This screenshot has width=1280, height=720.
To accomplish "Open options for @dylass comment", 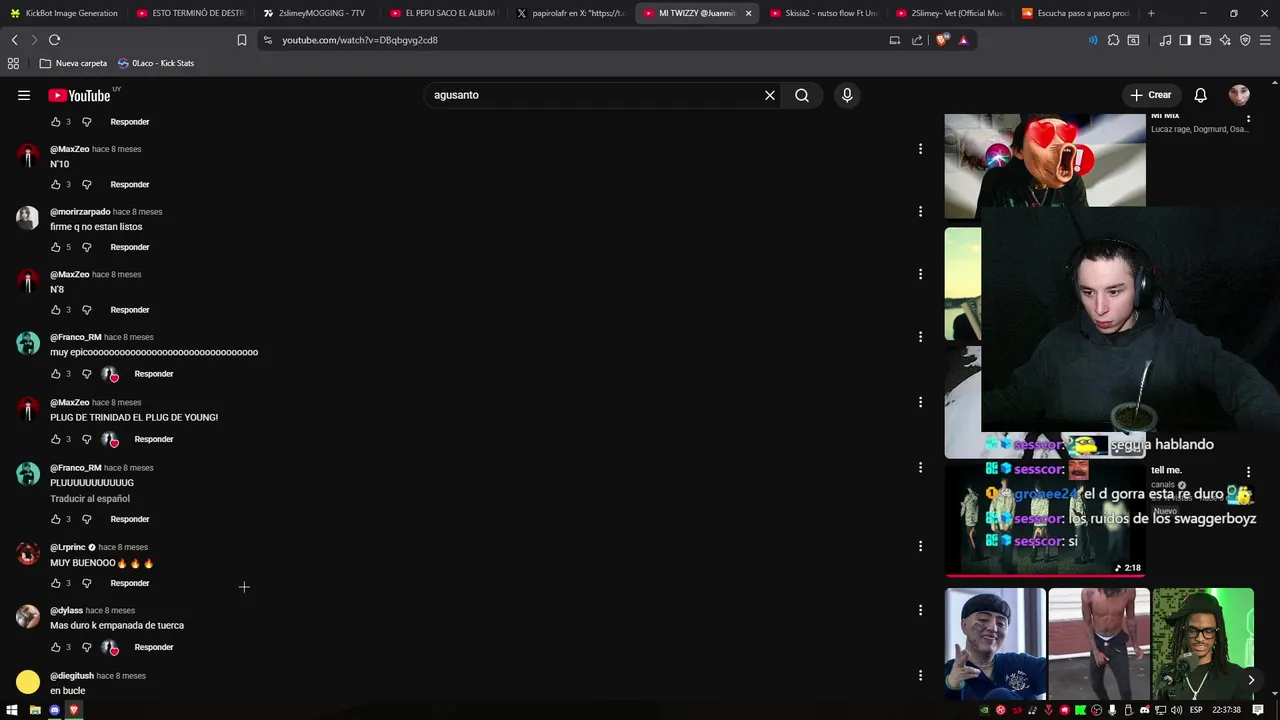I will [920, 610].
